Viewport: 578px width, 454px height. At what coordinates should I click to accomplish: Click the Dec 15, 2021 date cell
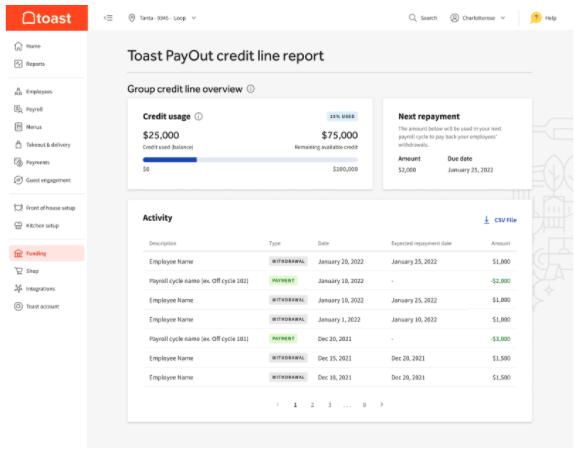pyautogui.click(x=335, y=358)
